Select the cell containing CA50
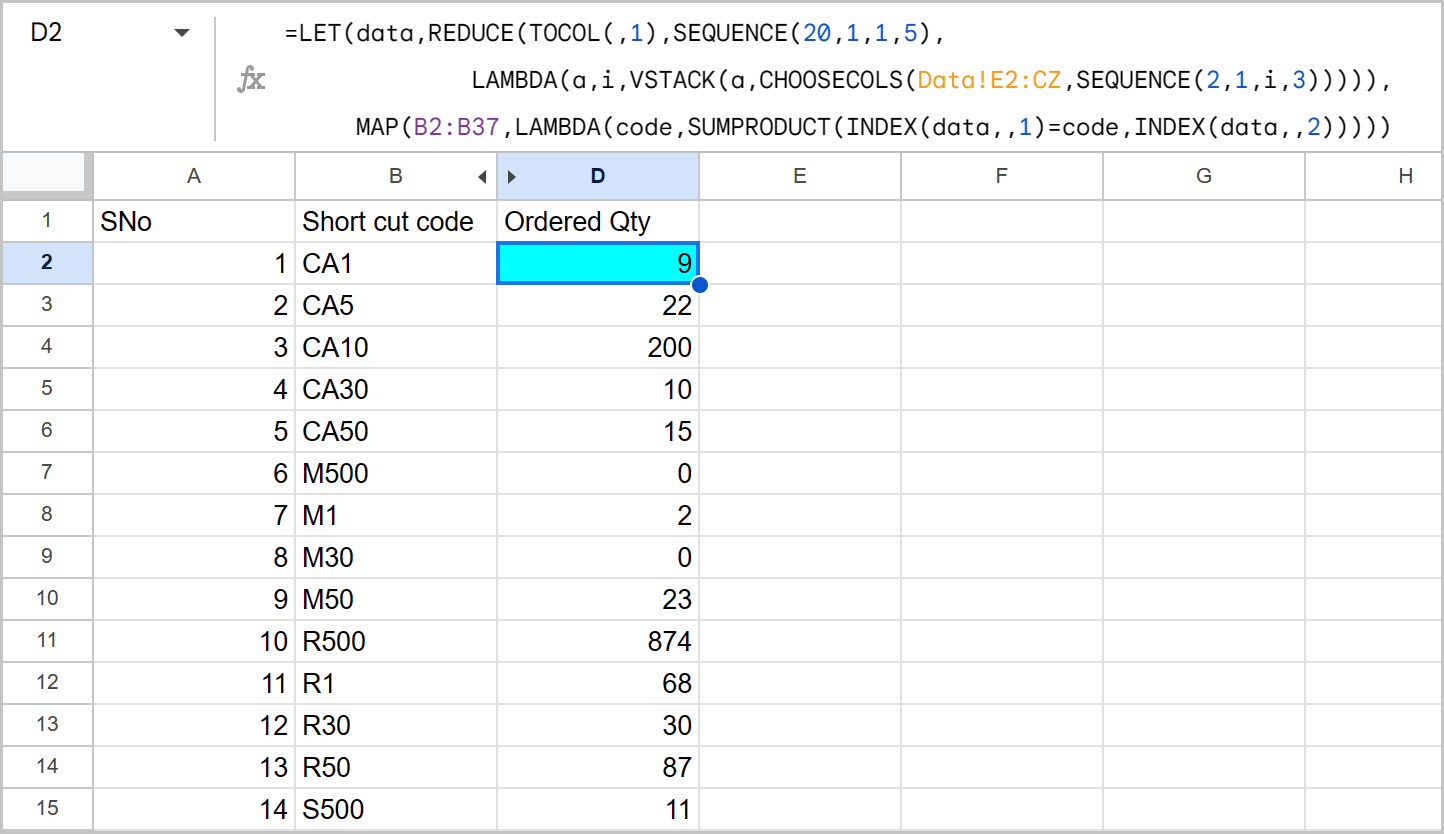The image size is (1444, 834). [396, 431]
